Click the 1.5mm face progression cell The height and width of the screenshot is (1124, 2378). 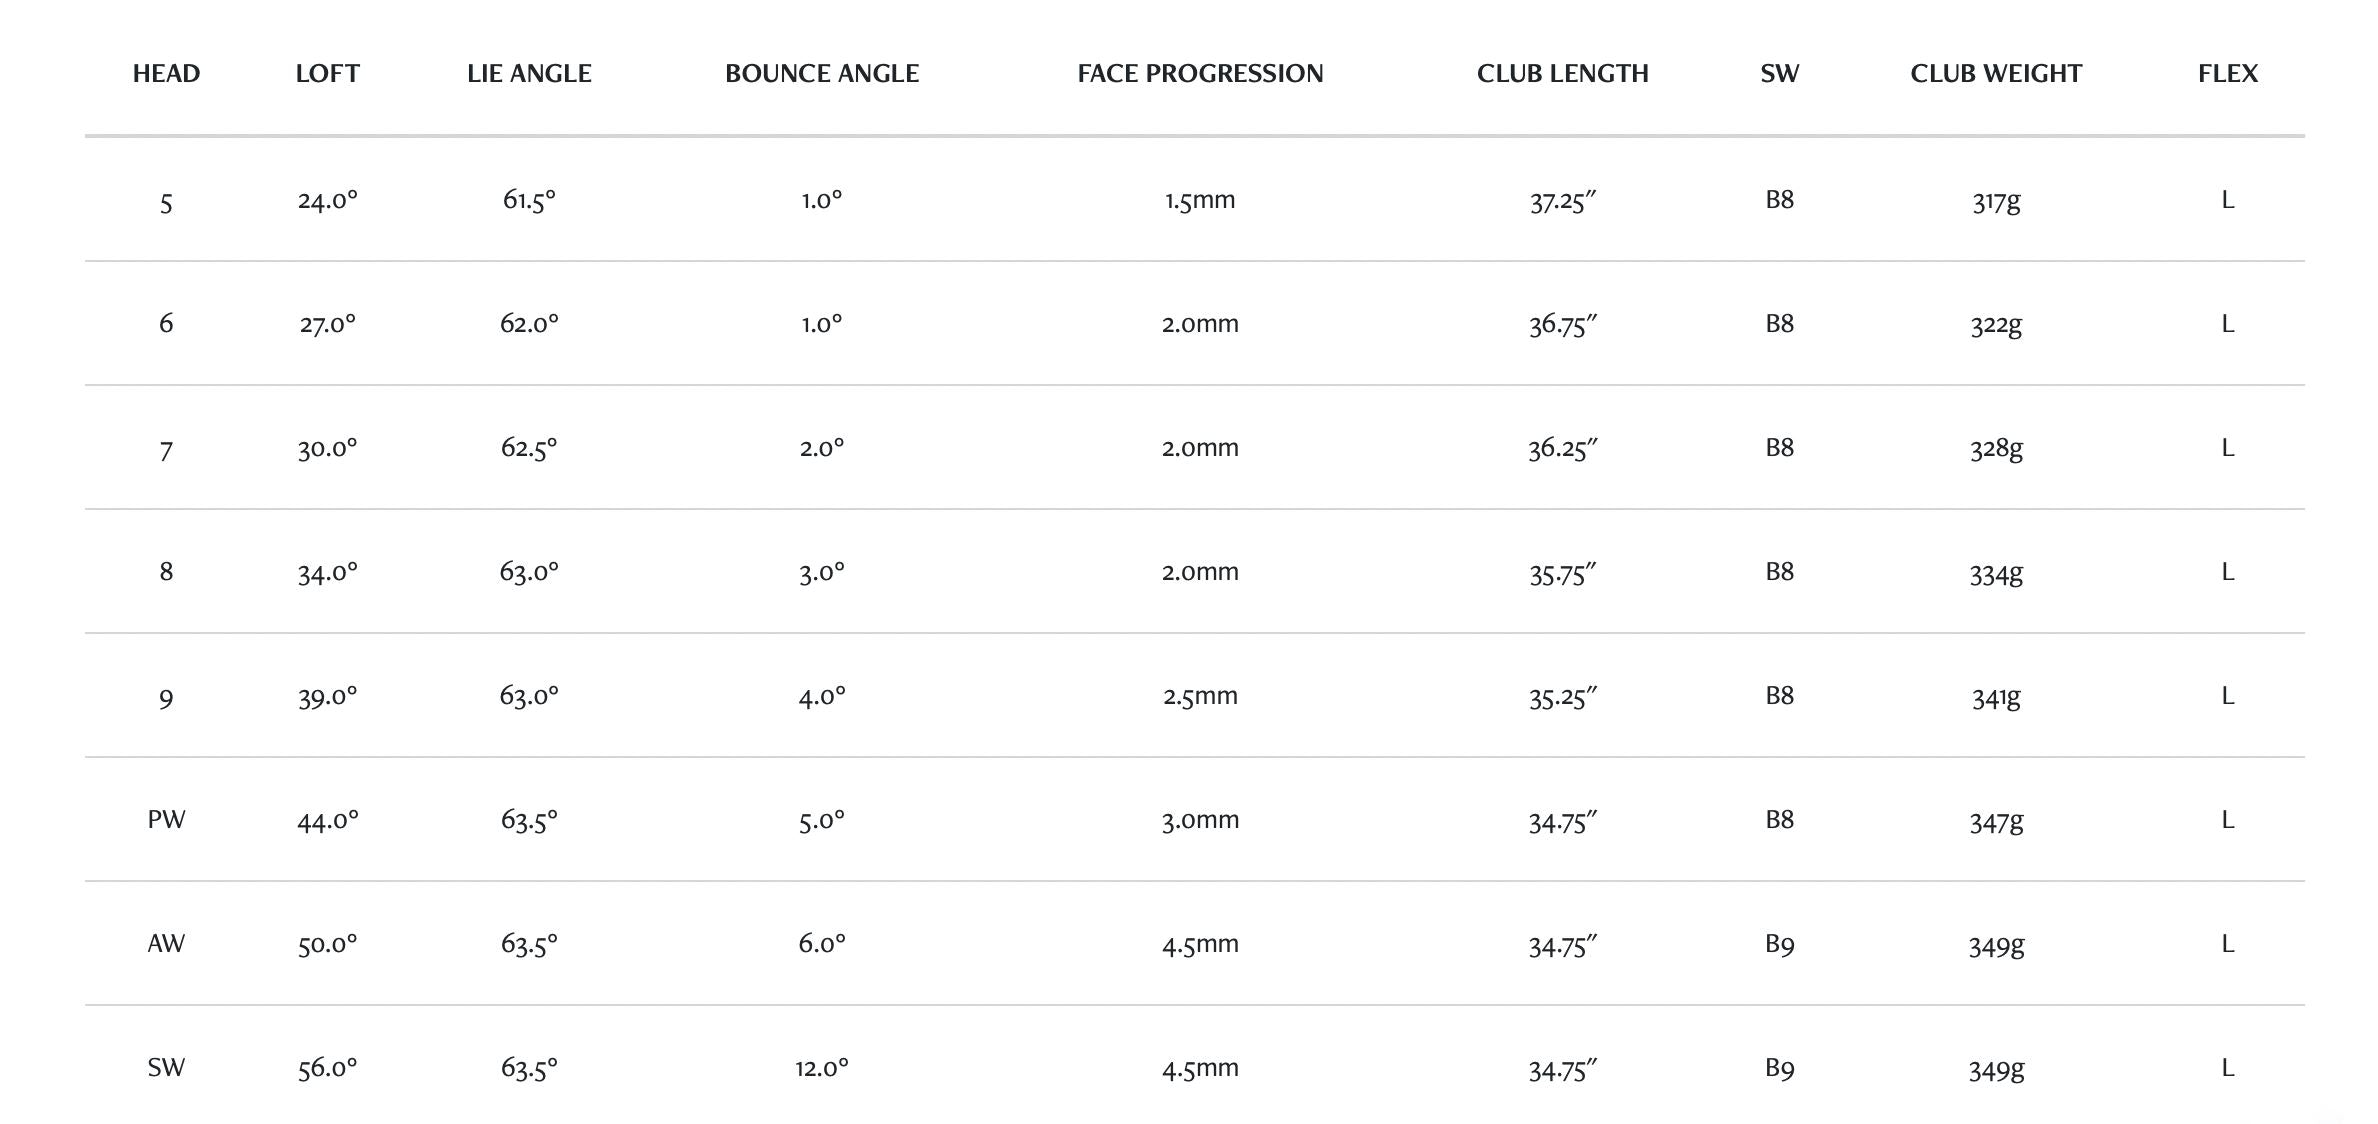click(1200, 200)
